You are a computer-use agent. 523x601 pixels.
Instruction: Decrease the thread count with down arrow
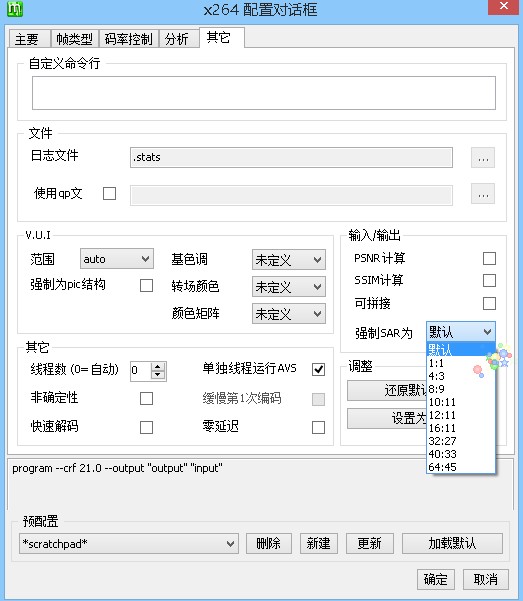point(158,375)
